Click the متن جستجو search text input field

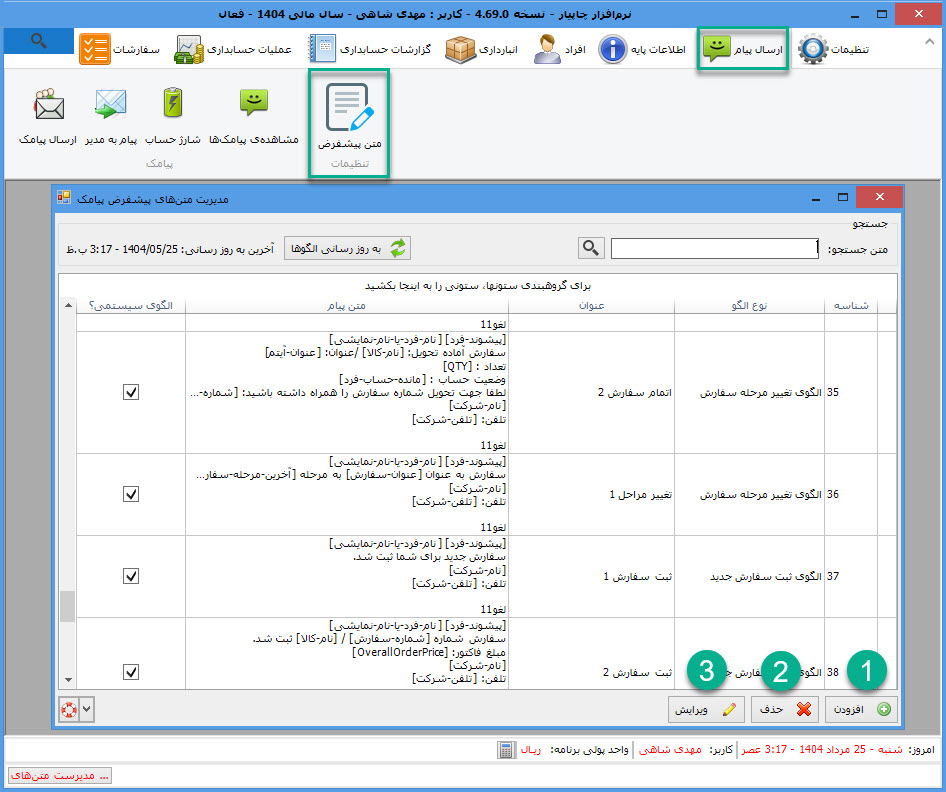714,248
